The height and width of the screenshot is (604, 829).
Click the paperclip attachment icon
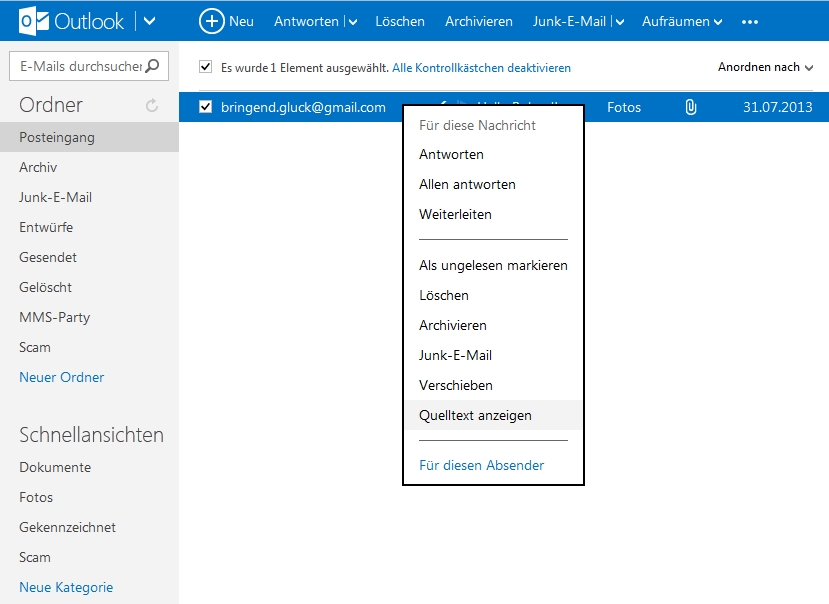click(690, 107)
